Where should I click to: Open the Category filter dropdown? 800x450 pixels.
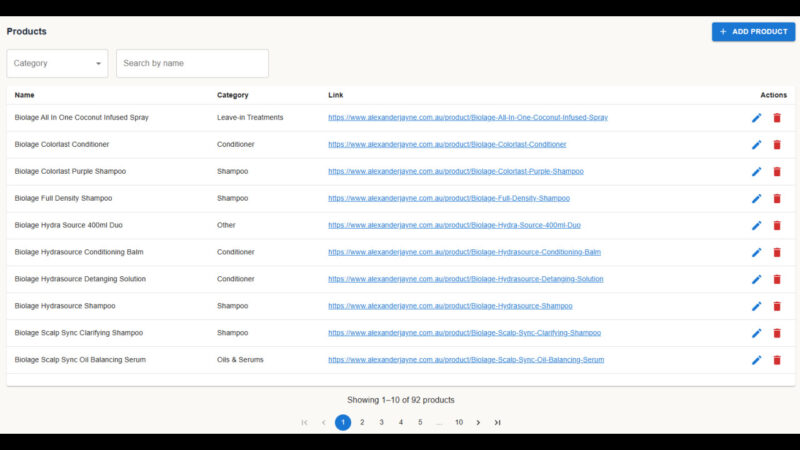point(57,63)
